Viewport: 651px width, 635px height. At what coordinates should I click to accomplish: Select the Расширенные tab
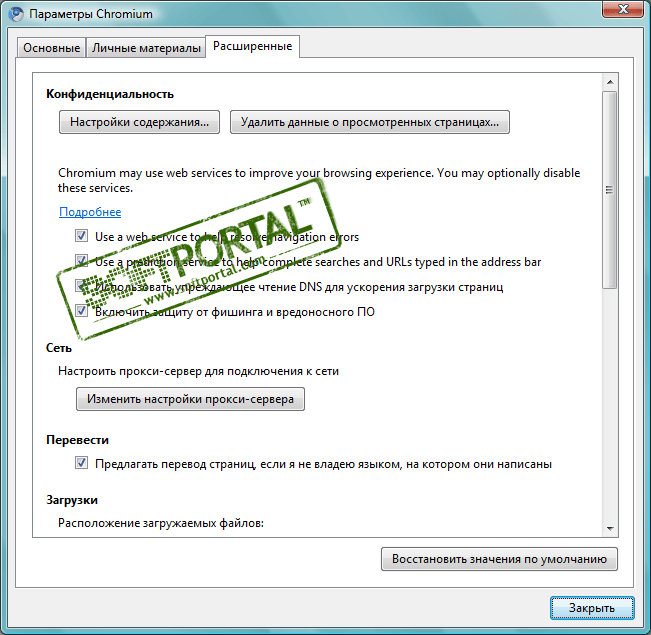coord(252,46)
